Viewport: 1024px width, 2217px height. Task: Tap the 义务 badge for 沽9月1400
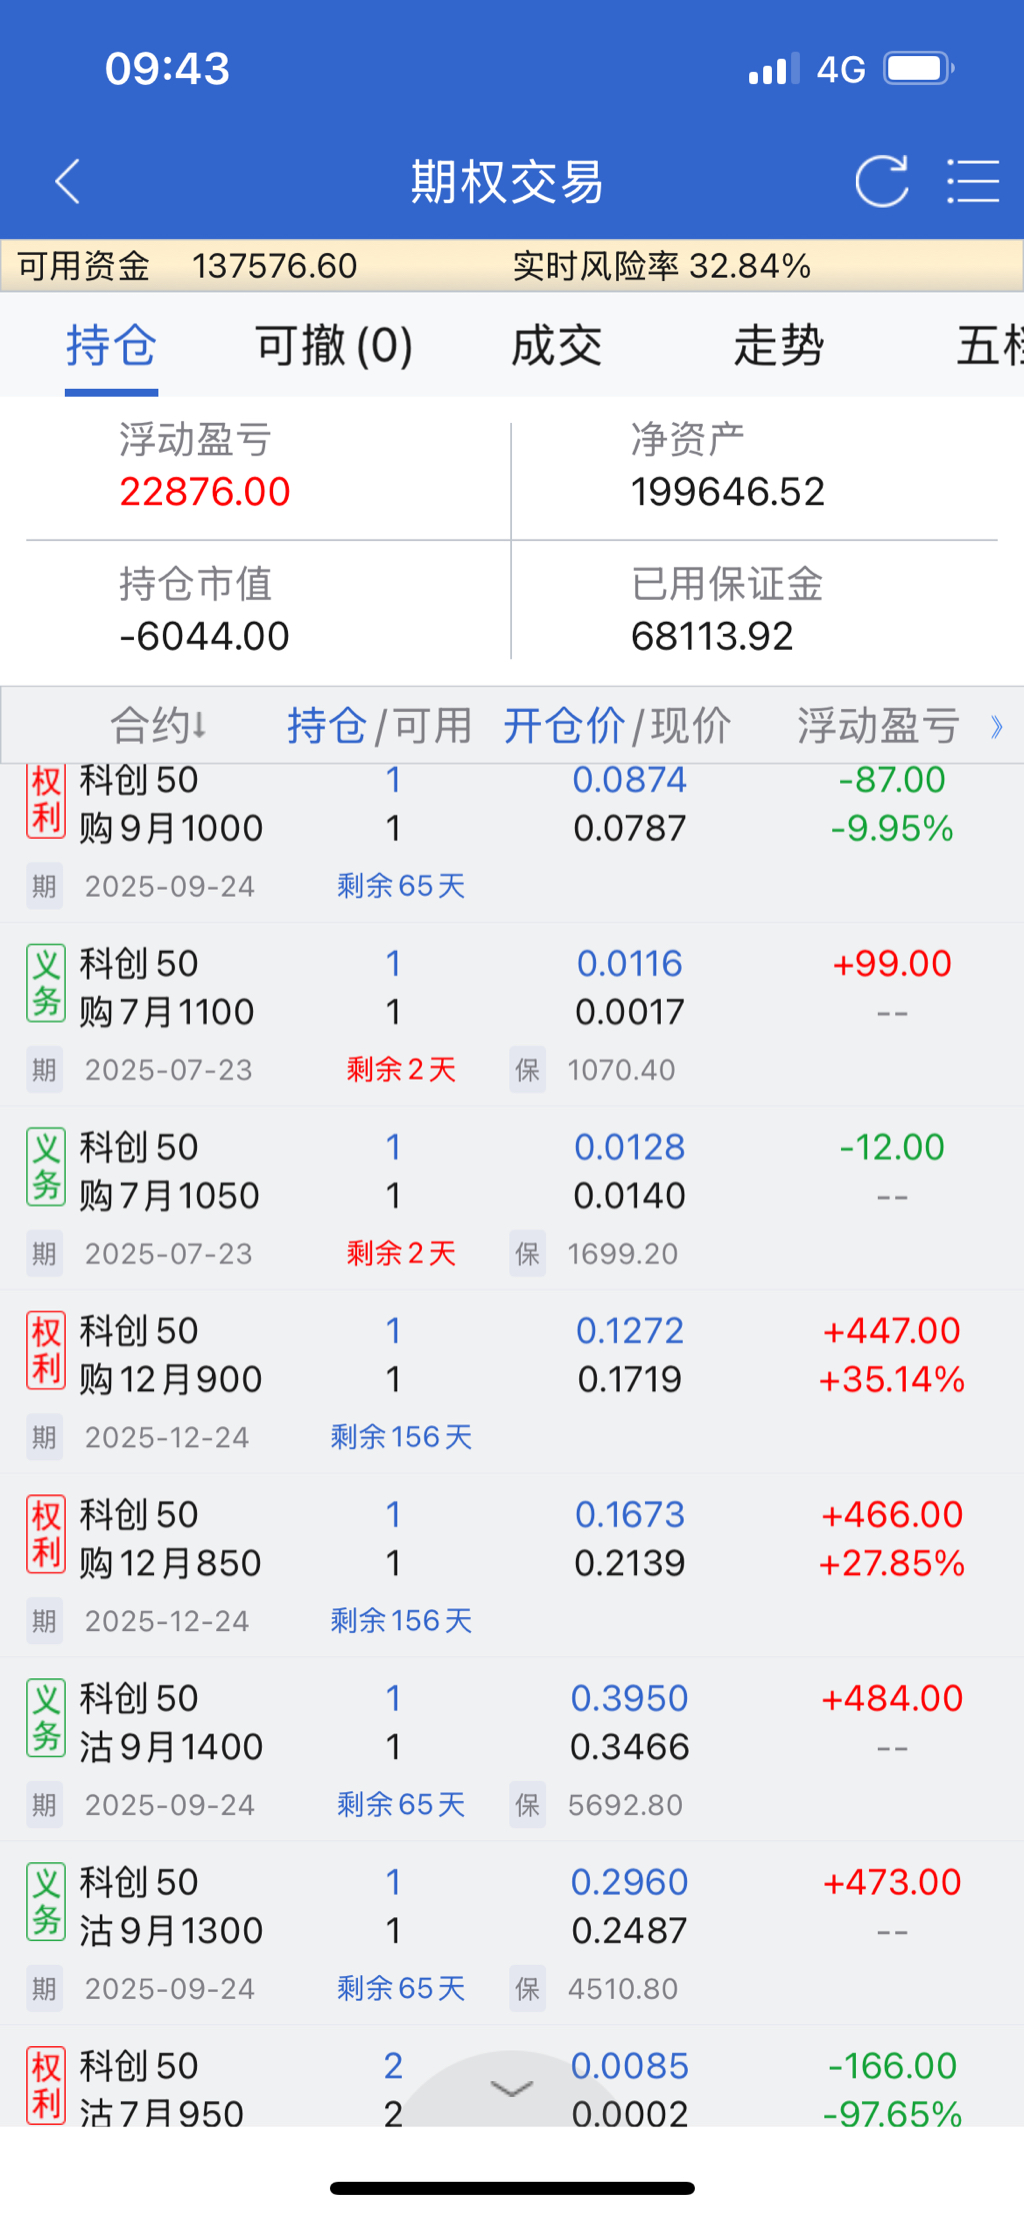[46, 1719]
